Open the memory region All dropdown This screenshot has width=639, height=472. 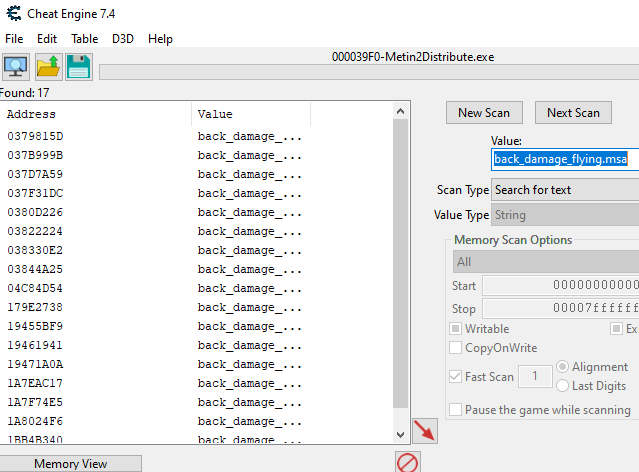546,262
